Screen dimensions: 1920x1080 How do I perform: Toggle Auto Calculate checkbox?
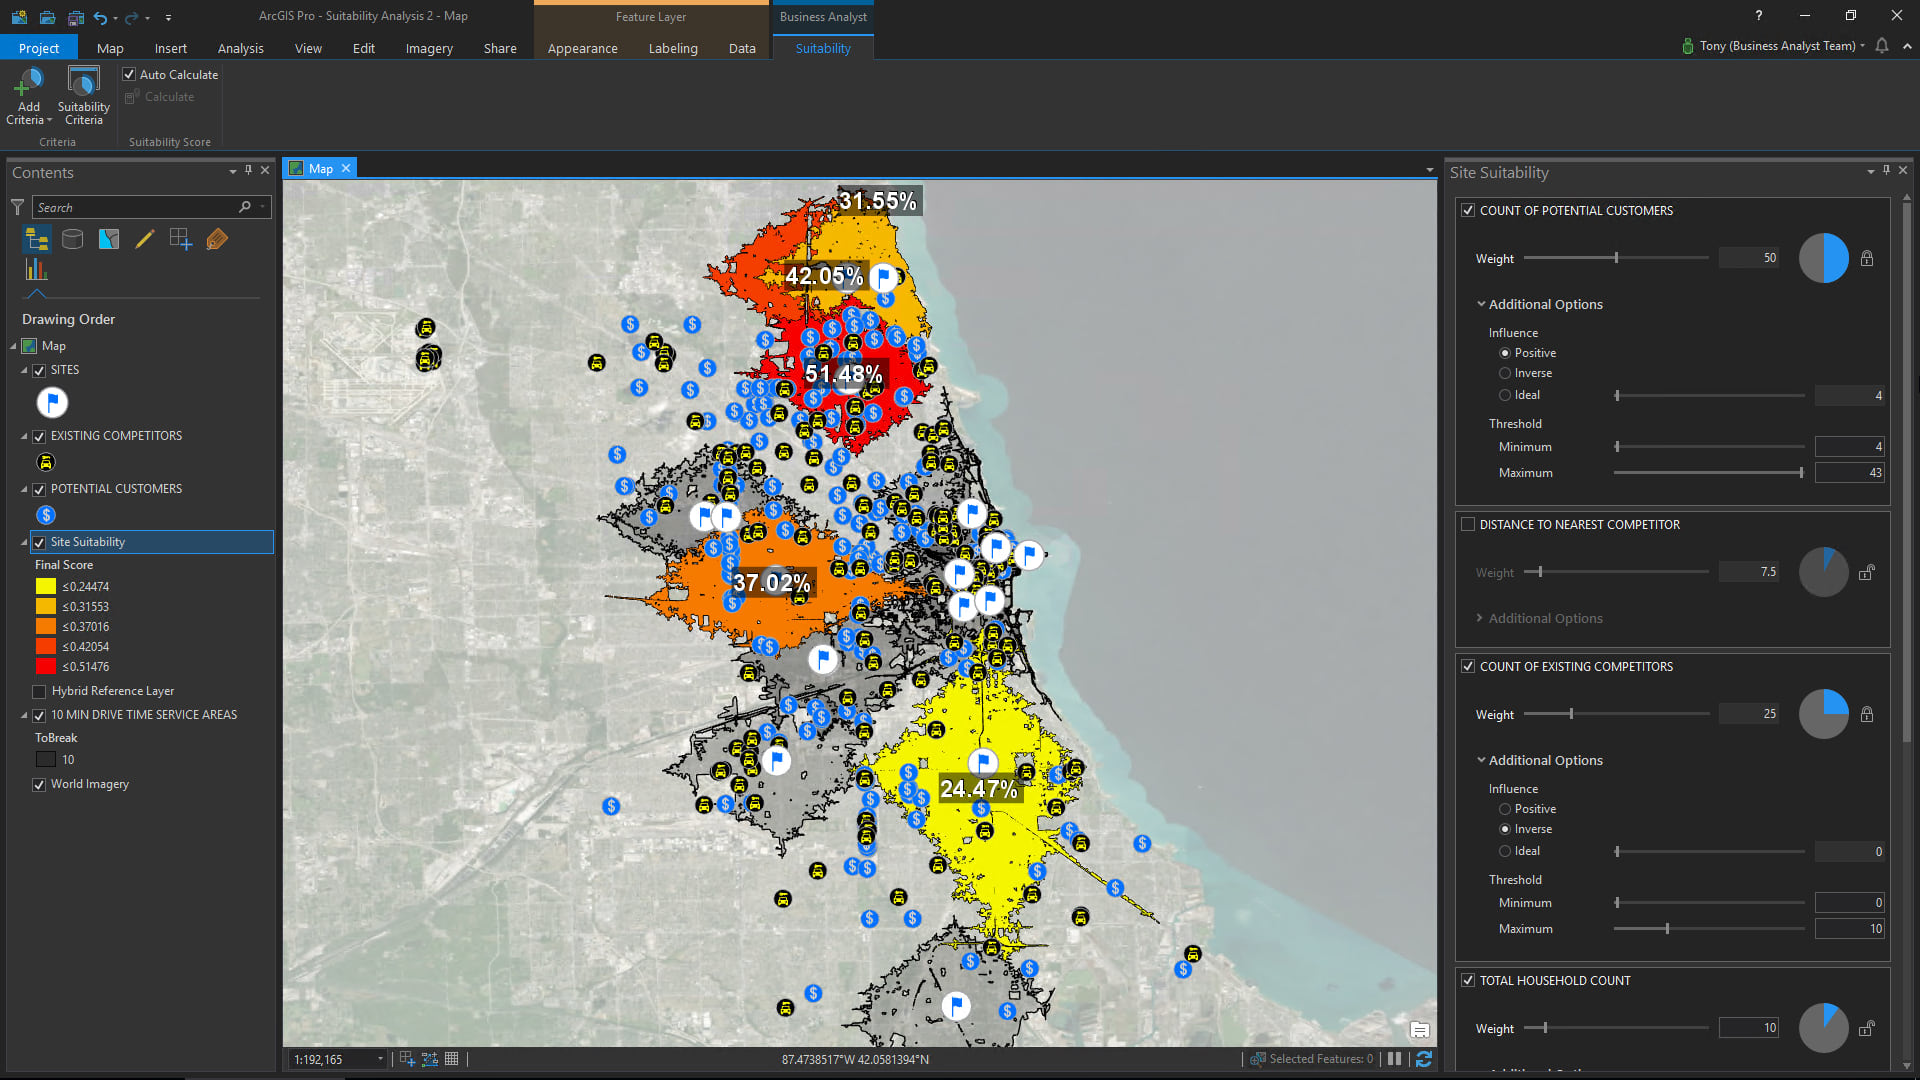pyautogui.click(x=129, y=75)
